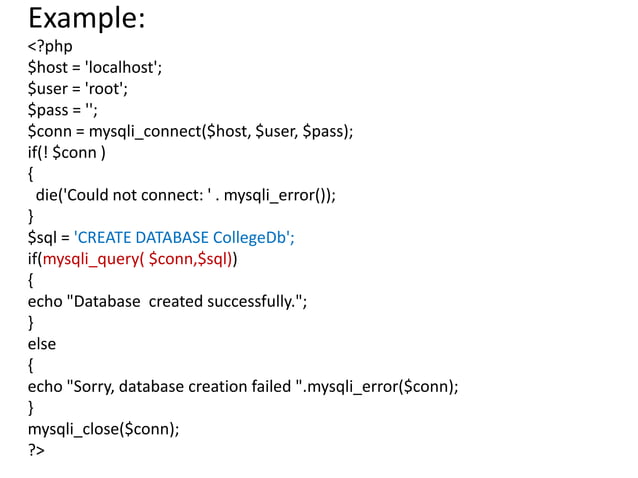Click the $user = 'root' line

pos(78,89)
